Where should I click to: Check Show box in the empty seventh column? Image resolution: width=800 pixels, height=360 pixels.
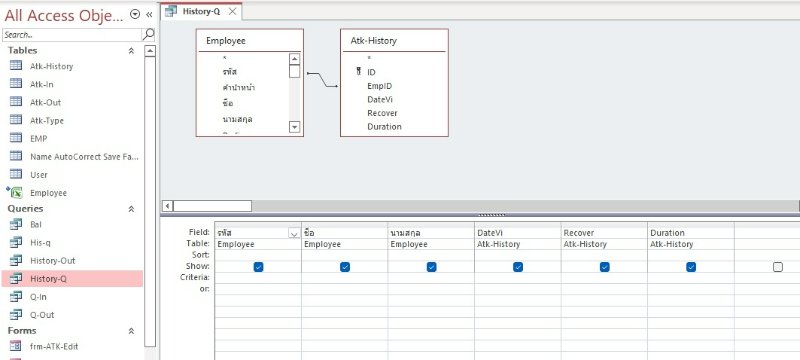point(778,267)
